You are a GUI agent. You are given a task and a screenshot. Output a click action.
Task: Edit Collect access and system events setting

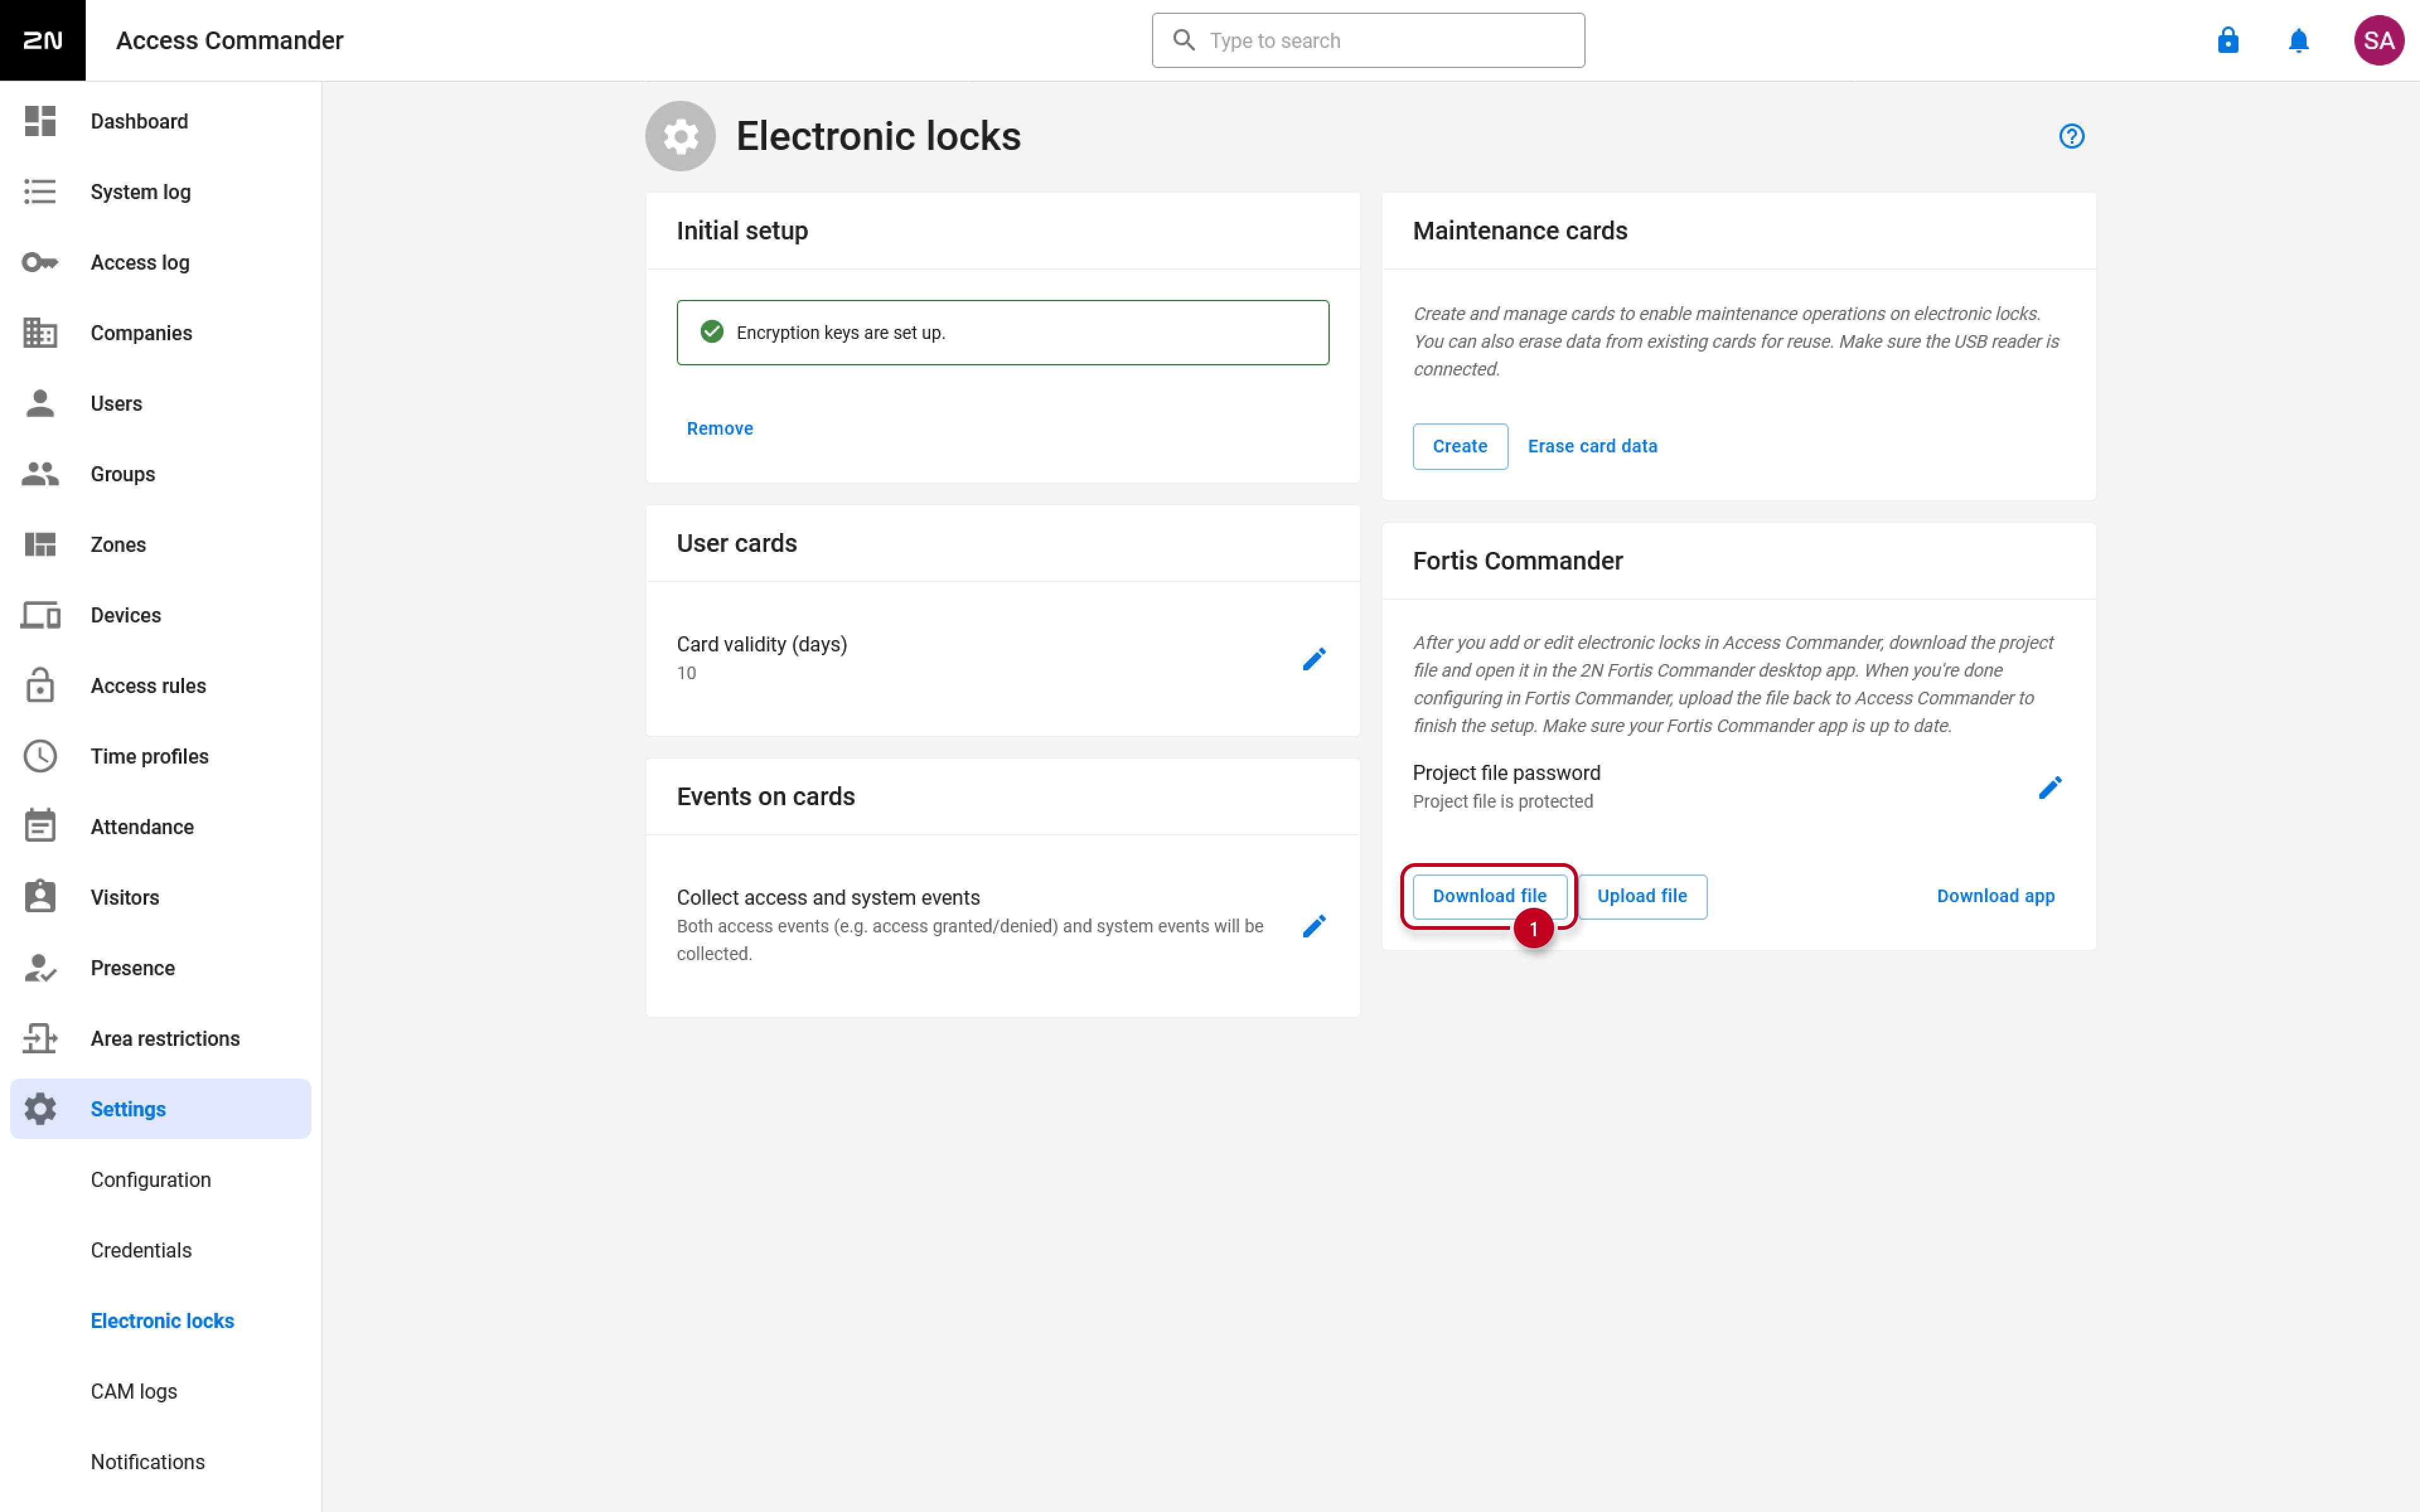coord(1314,926)
